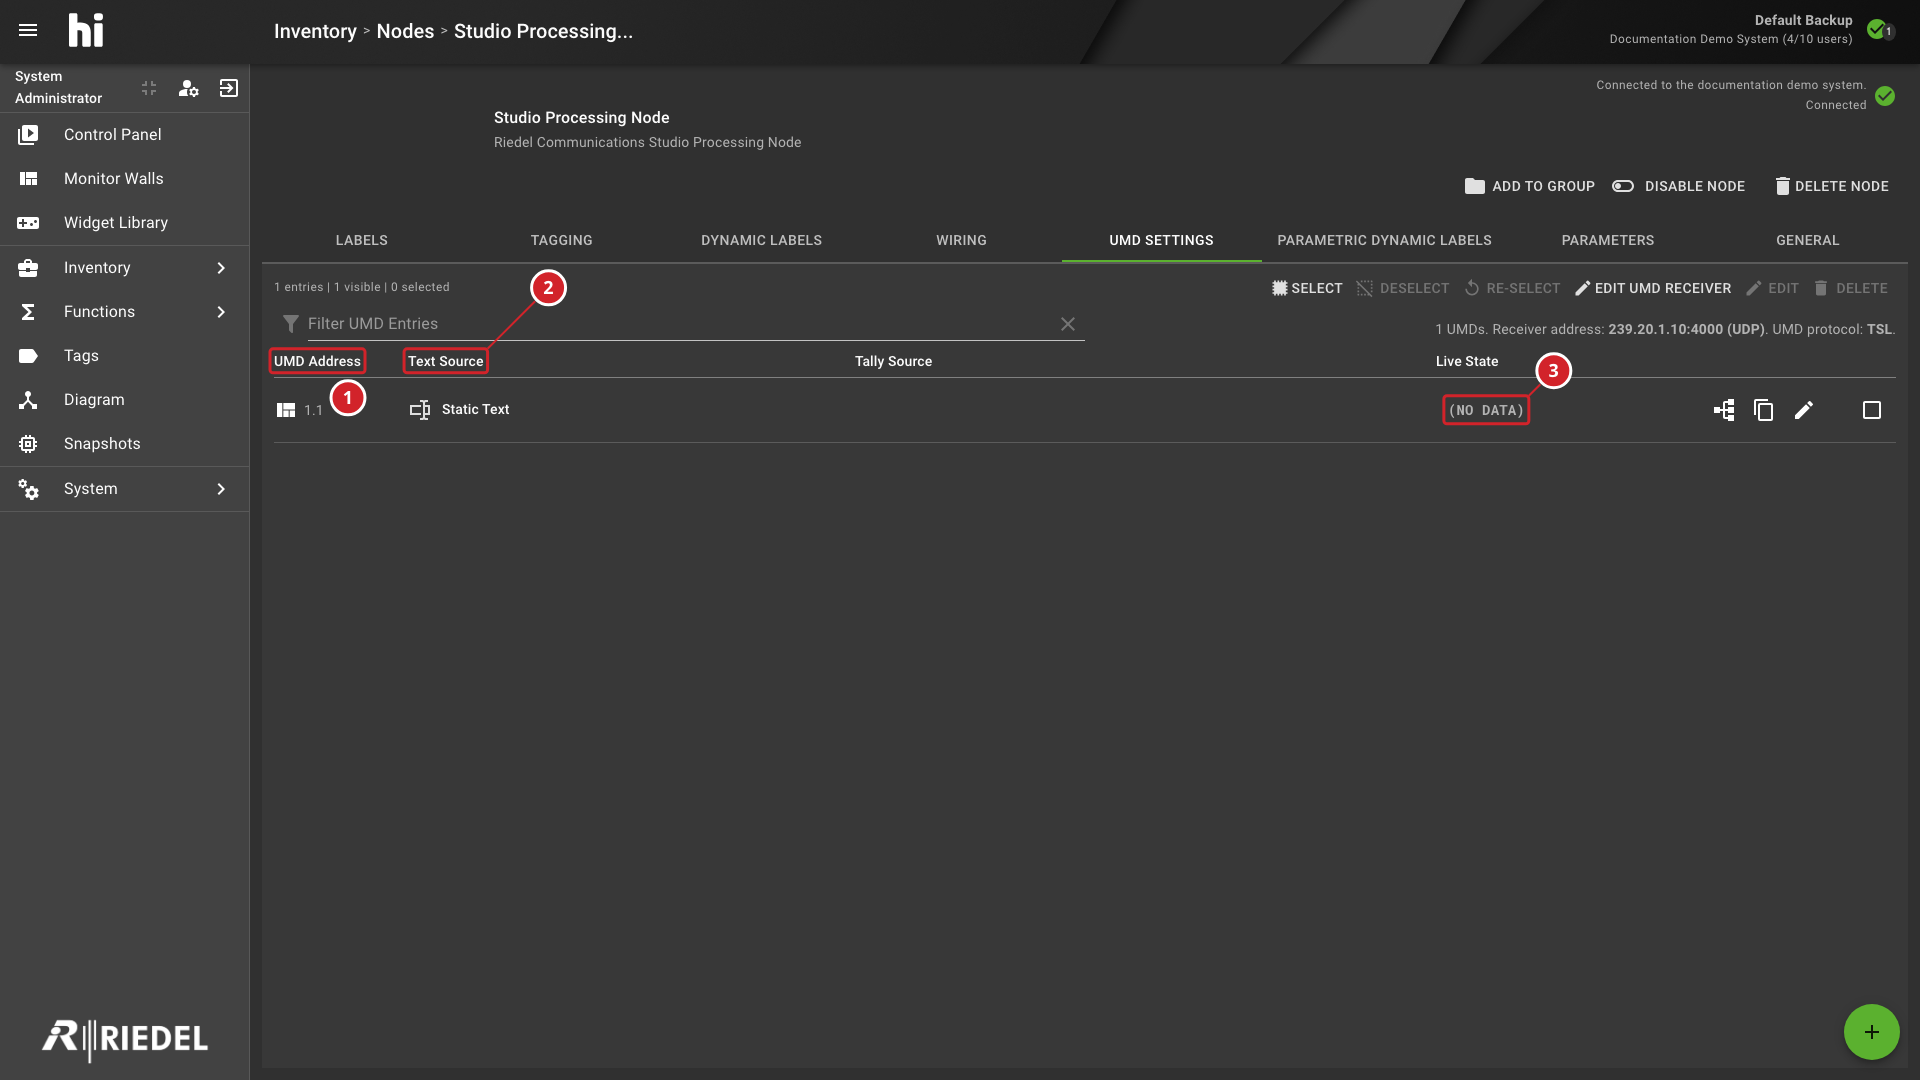
Task: Click Delete Node
Action: click(1832, 186)
